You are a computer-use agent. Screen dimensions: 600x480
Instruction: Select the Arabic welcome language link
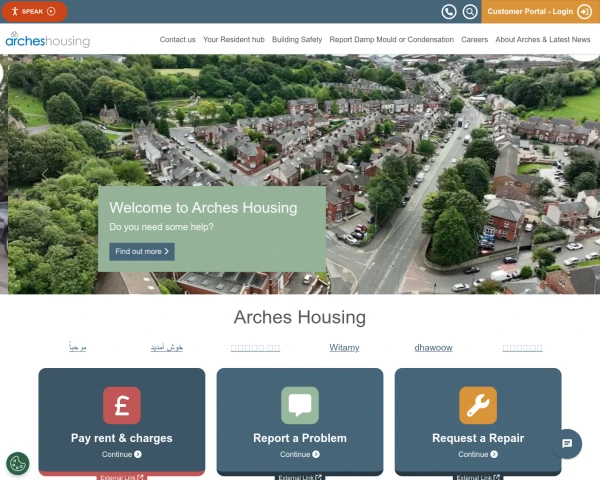[78, 348]
